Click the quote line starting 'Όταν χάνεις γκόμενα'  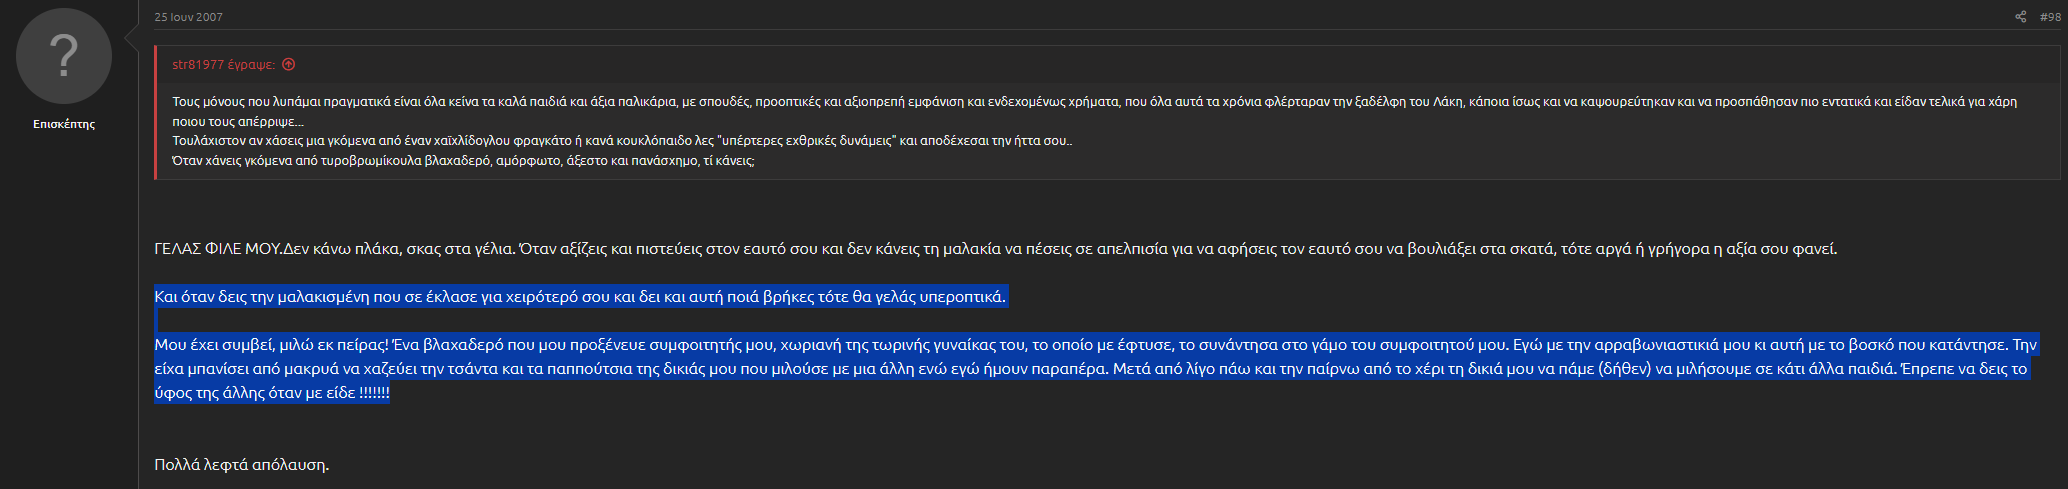click(462, 160)
